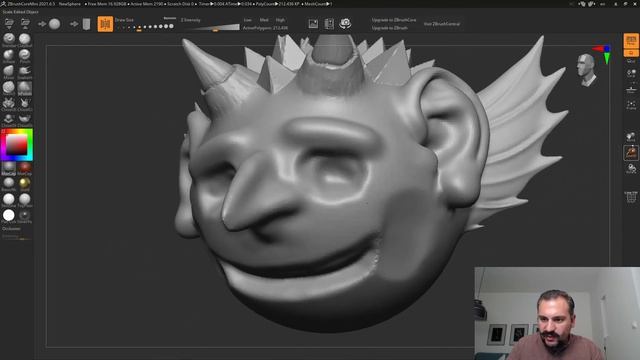Screen dimensions: 640x360
Task: Start a new stone block mesh
Action: [x=86, y=24]
